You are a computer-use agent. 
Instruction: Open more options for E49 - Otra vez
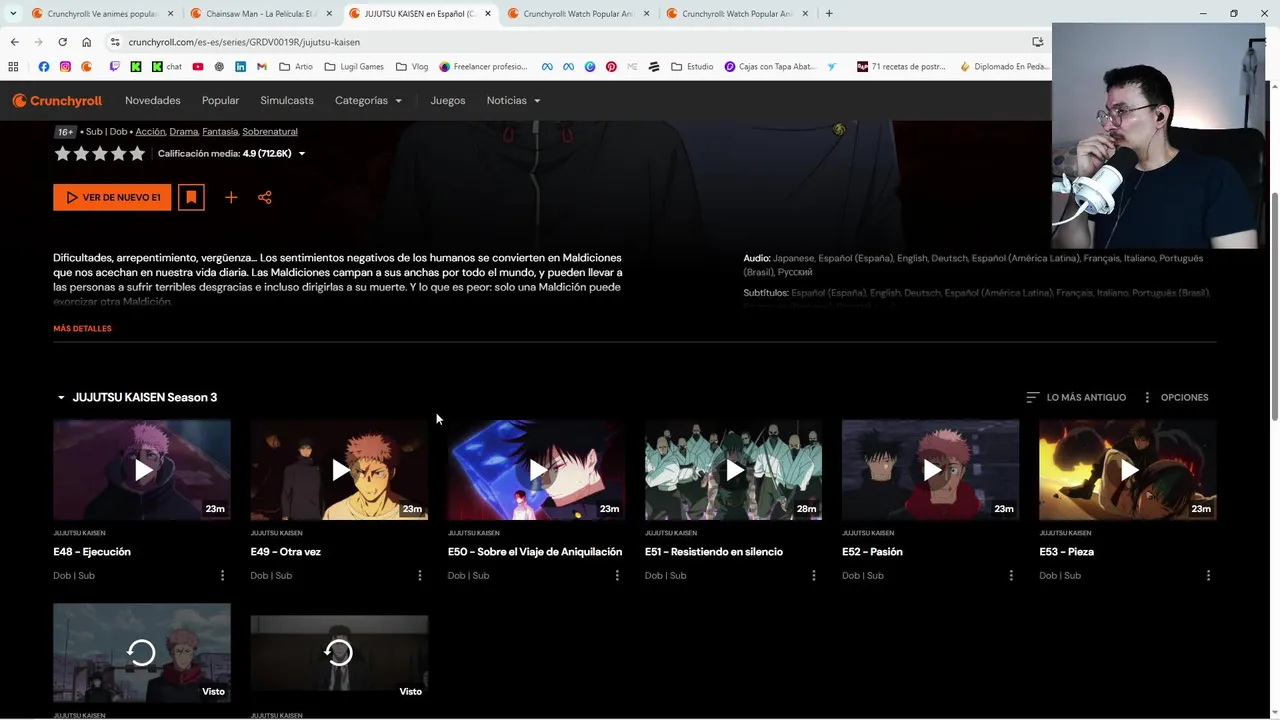(419, 575)
